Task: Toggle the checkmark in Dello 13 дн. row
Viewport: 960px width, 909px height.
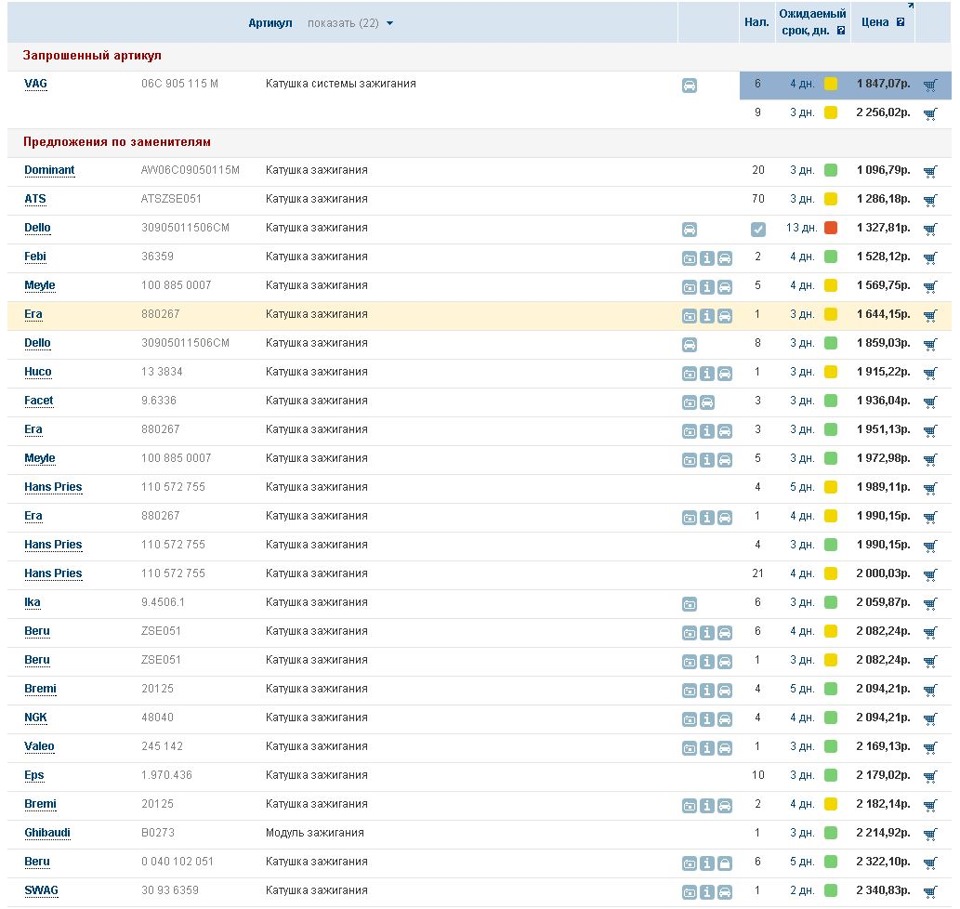Action: coord(758,230)
